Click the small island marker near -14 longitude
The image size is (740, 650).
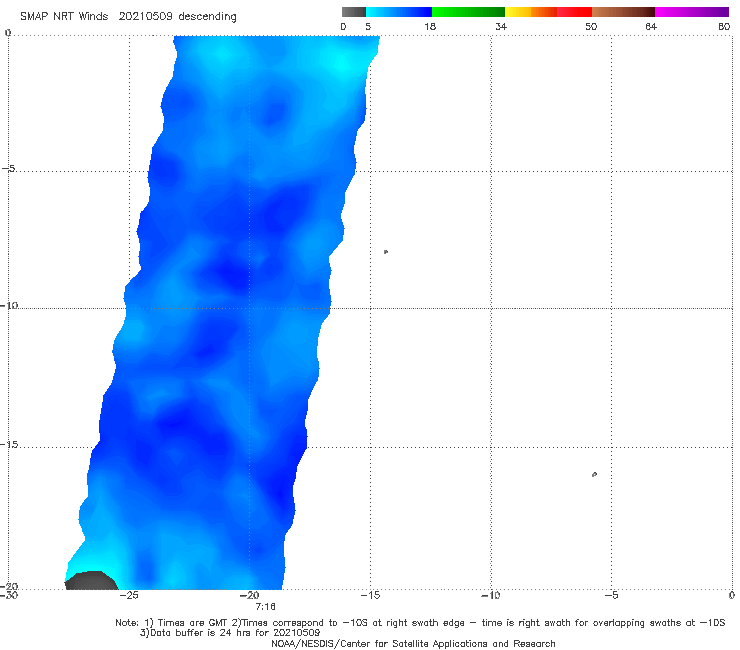point(386,252)
